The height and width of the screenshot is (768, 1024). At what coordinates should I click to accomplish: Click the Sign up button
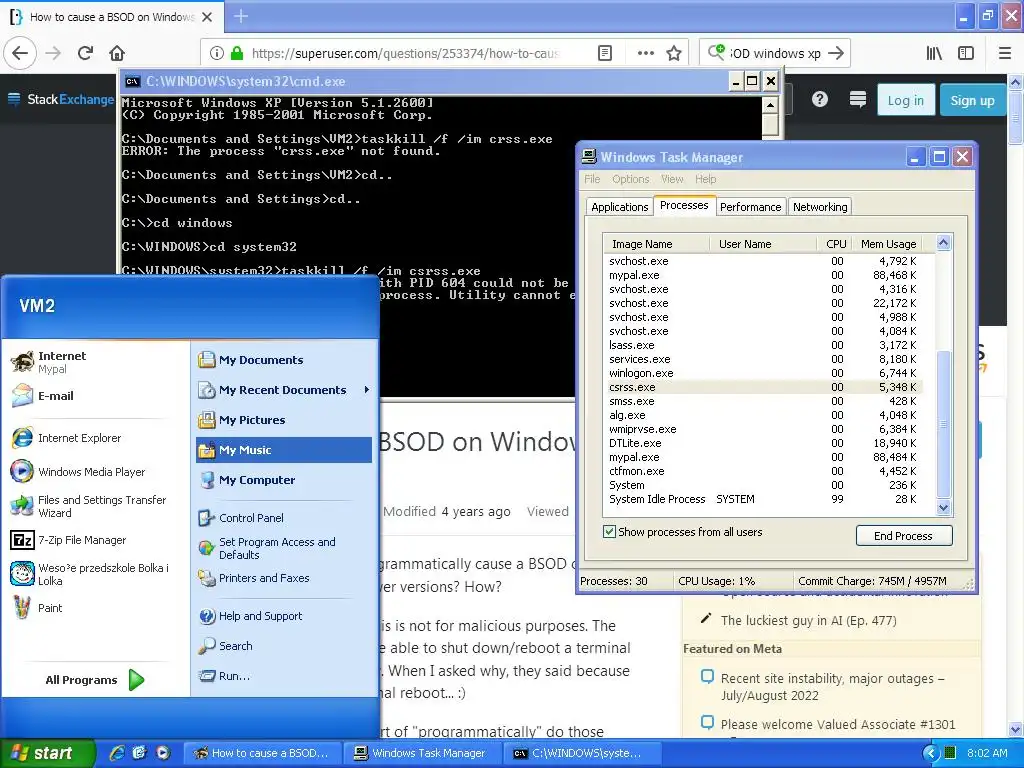click(972, 100)
